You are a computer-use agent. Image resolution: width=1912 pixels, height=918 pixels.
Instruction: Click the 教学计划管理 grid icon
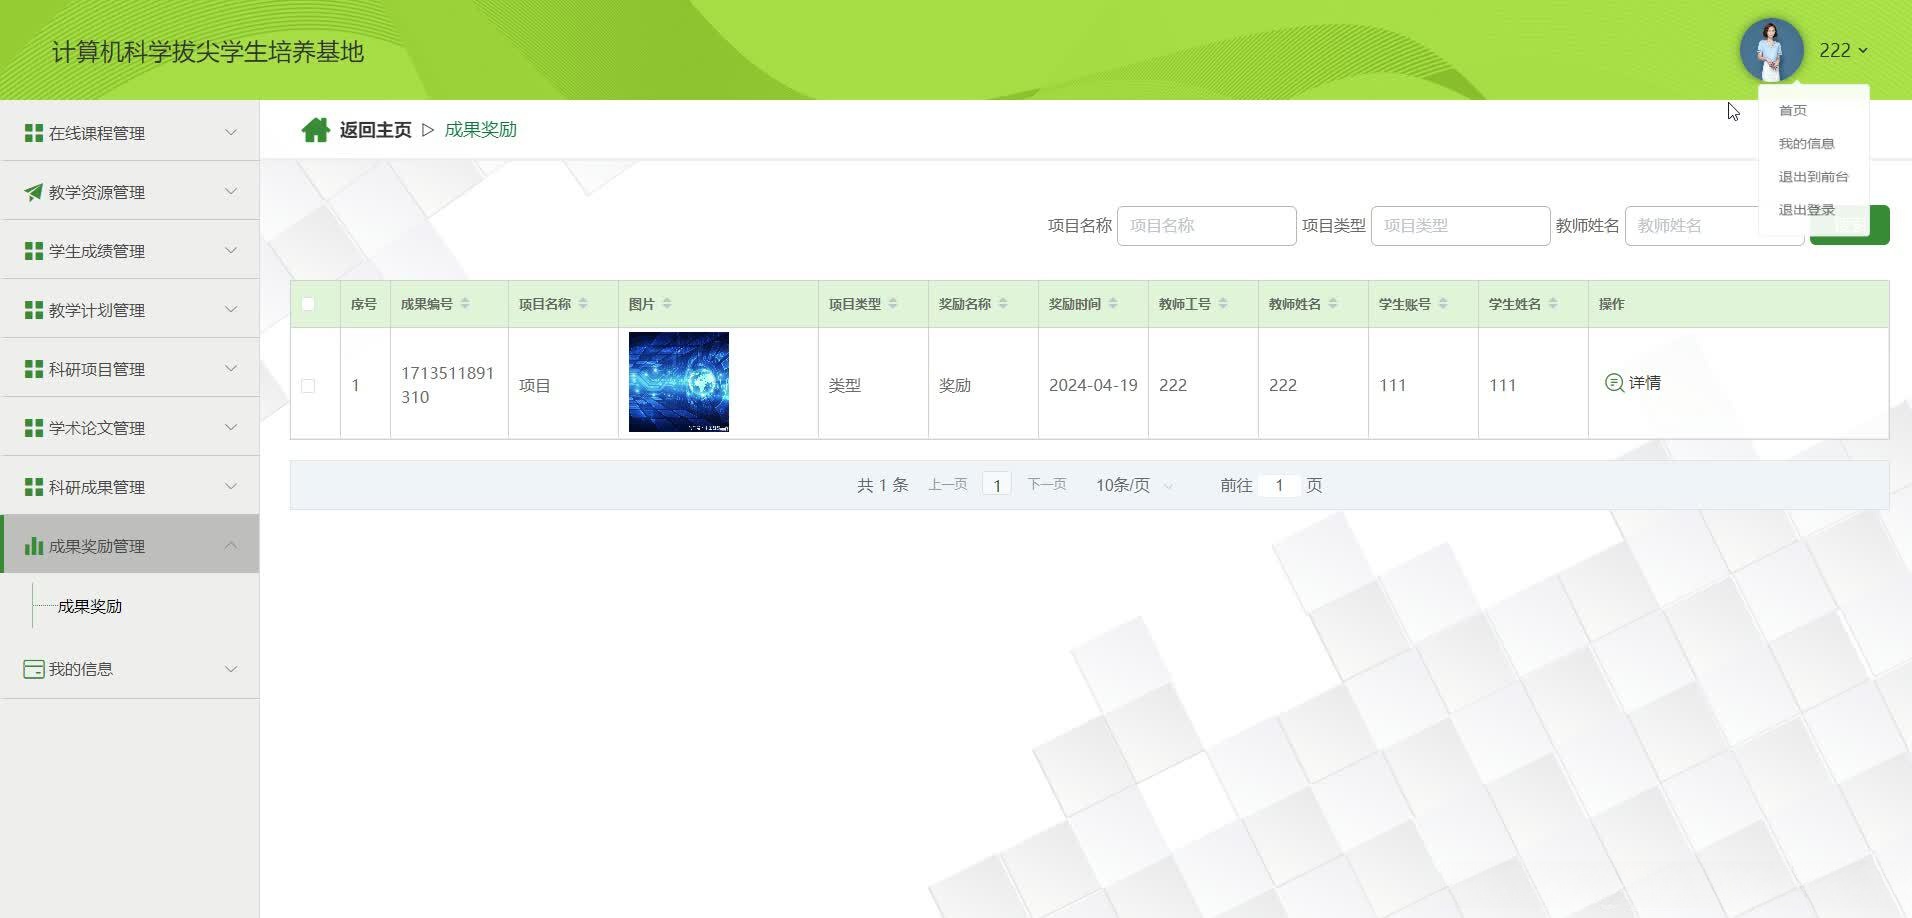tap(34, 310)
